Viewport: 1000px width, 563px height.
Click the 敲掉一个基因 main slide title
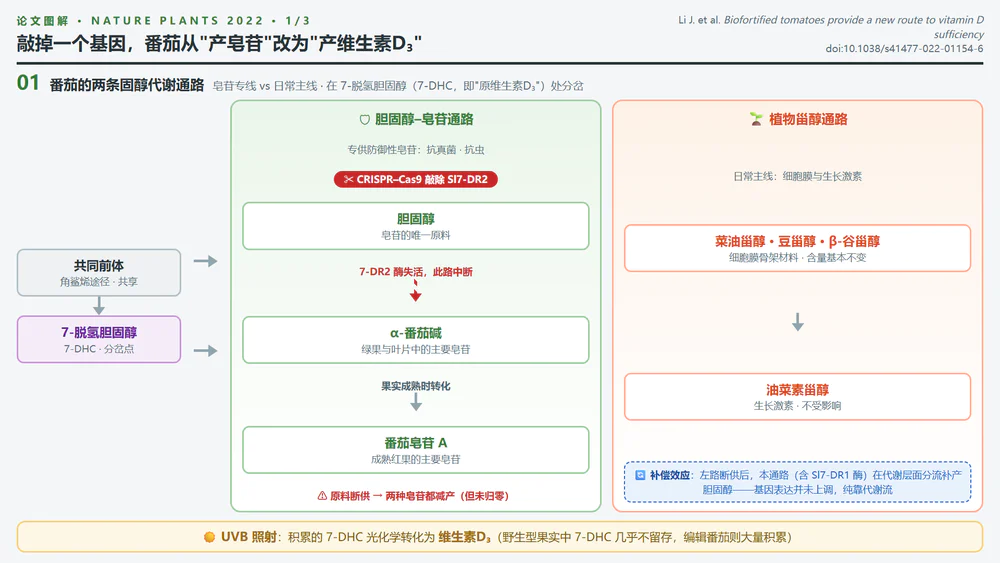pyautogui.click(x=219, y=43)
